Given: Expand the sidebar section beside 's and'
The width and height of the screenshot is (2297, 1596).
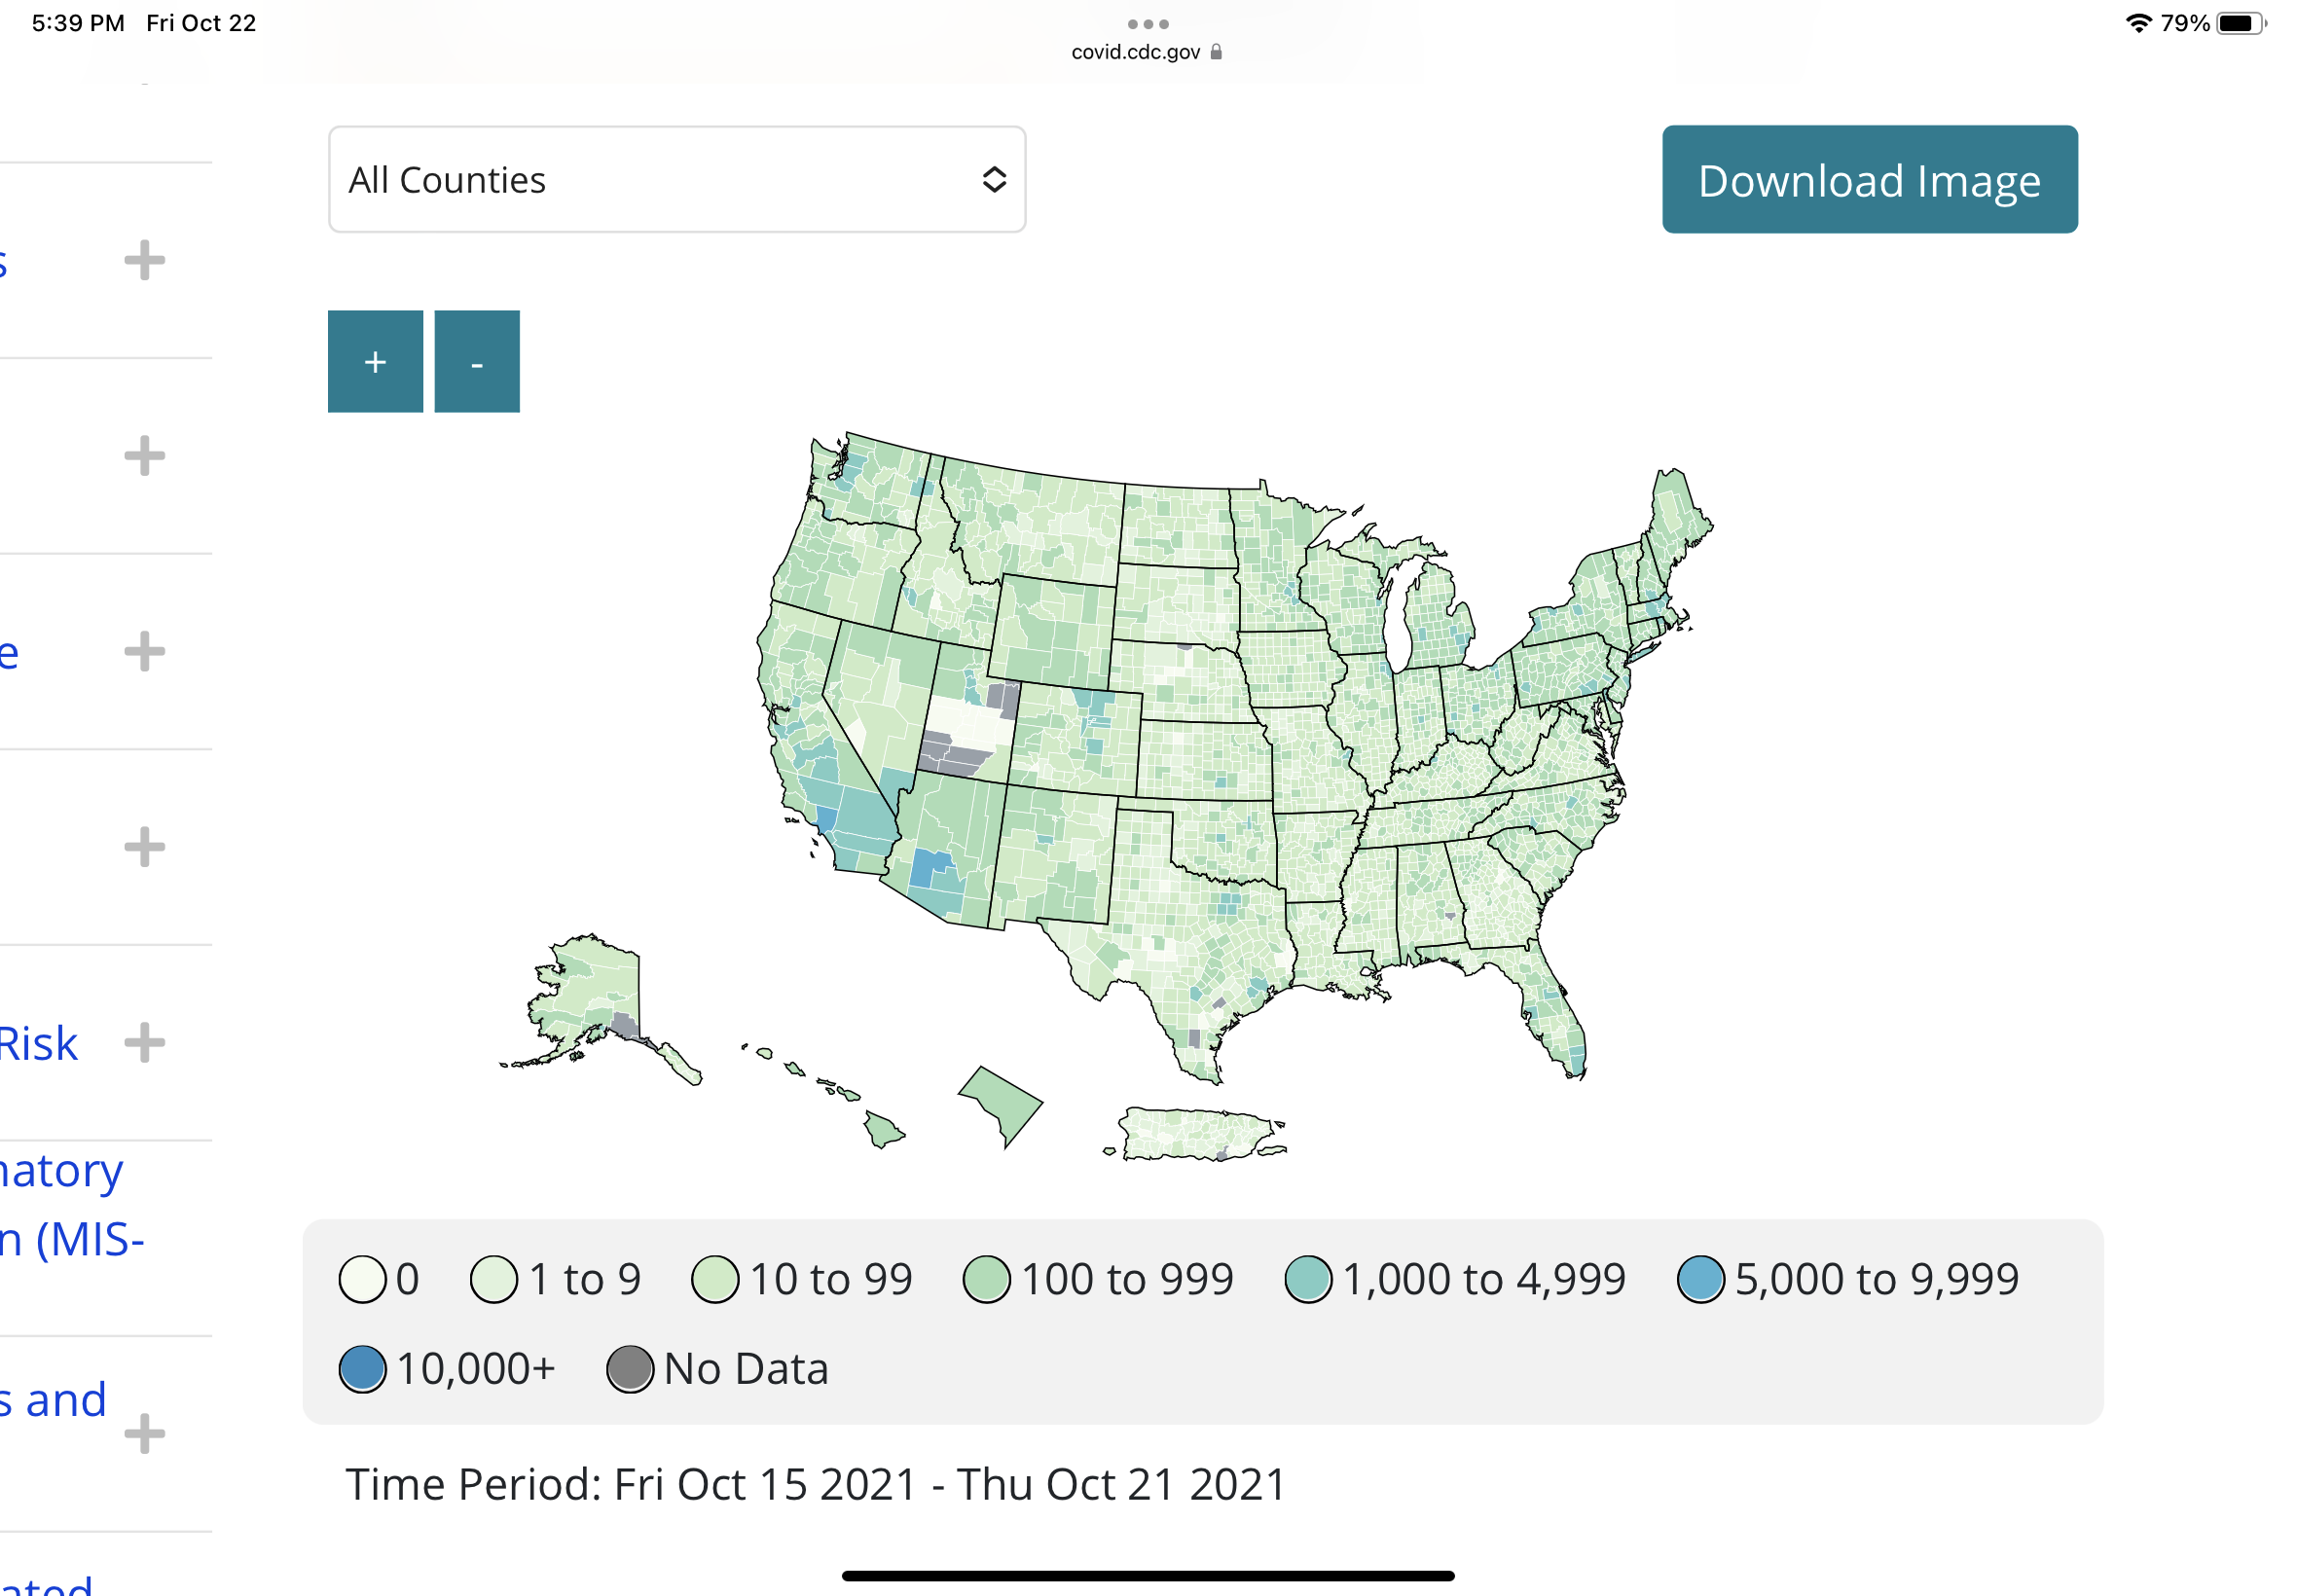Looking at the screenshot, I should [x=145, y=1434].
